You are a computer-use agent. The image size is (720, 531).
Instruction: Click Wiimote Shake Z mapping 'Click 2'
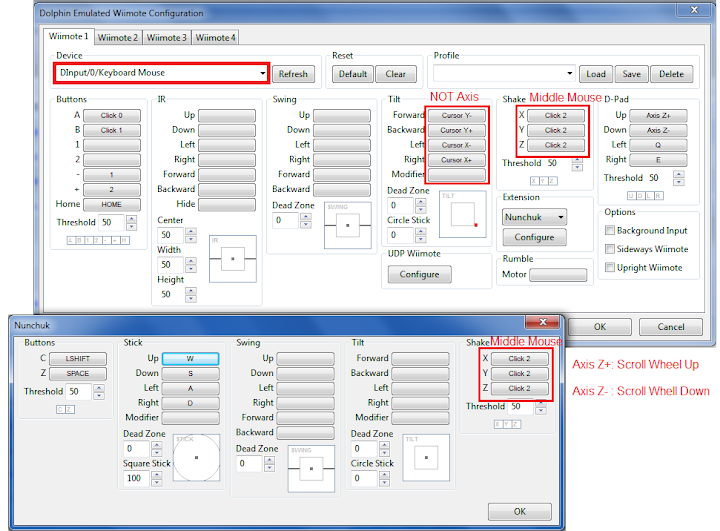(x=556, y=145)
